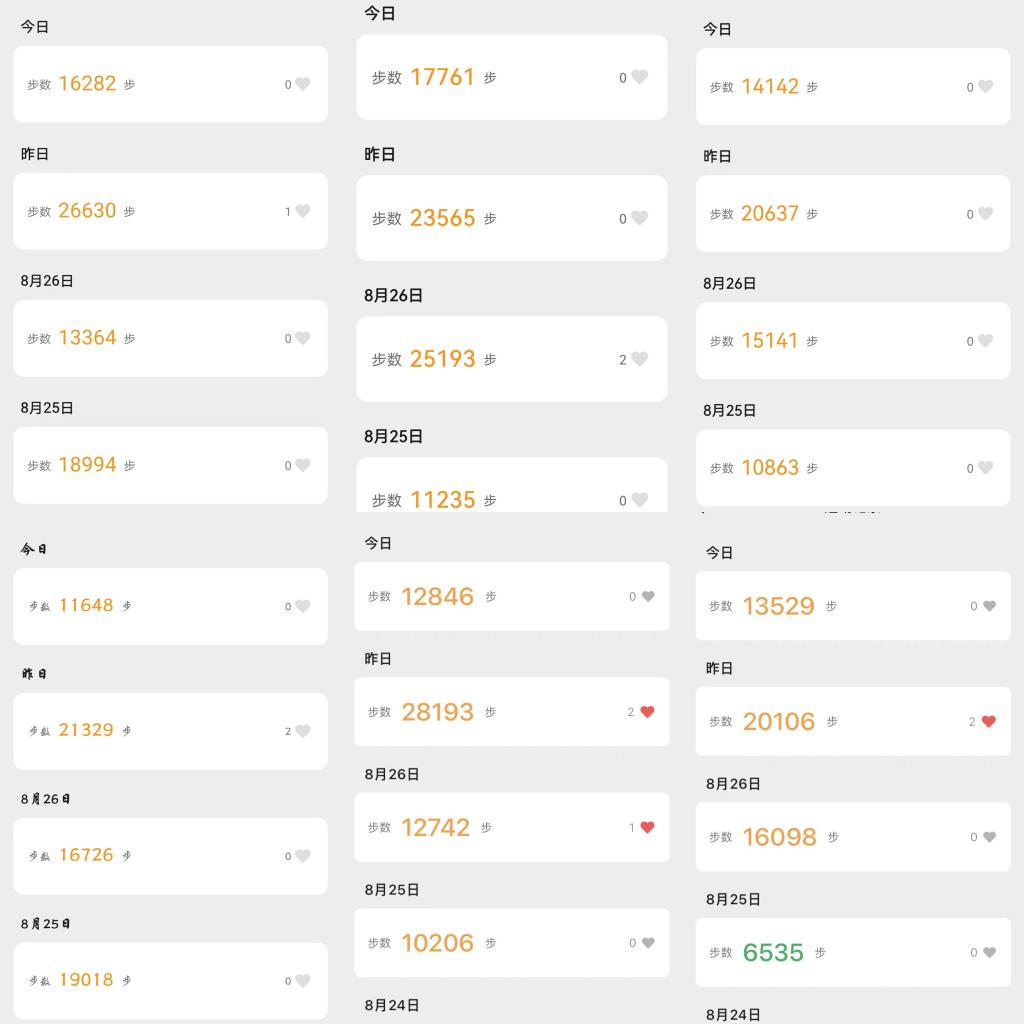The width and height of the screenshot is (1024, 1024).
Task: Remove the like on 12742 steps
Action: tap(647, 827)
